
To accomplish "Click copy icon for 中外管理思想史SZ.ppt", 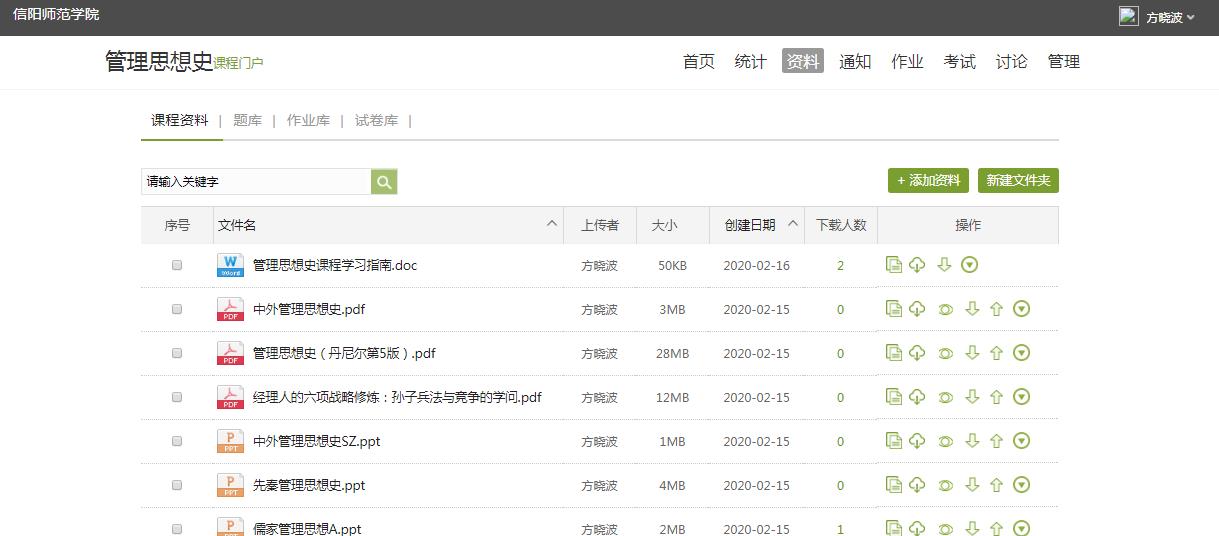I will pyautogui.click(x=894, y=441).
